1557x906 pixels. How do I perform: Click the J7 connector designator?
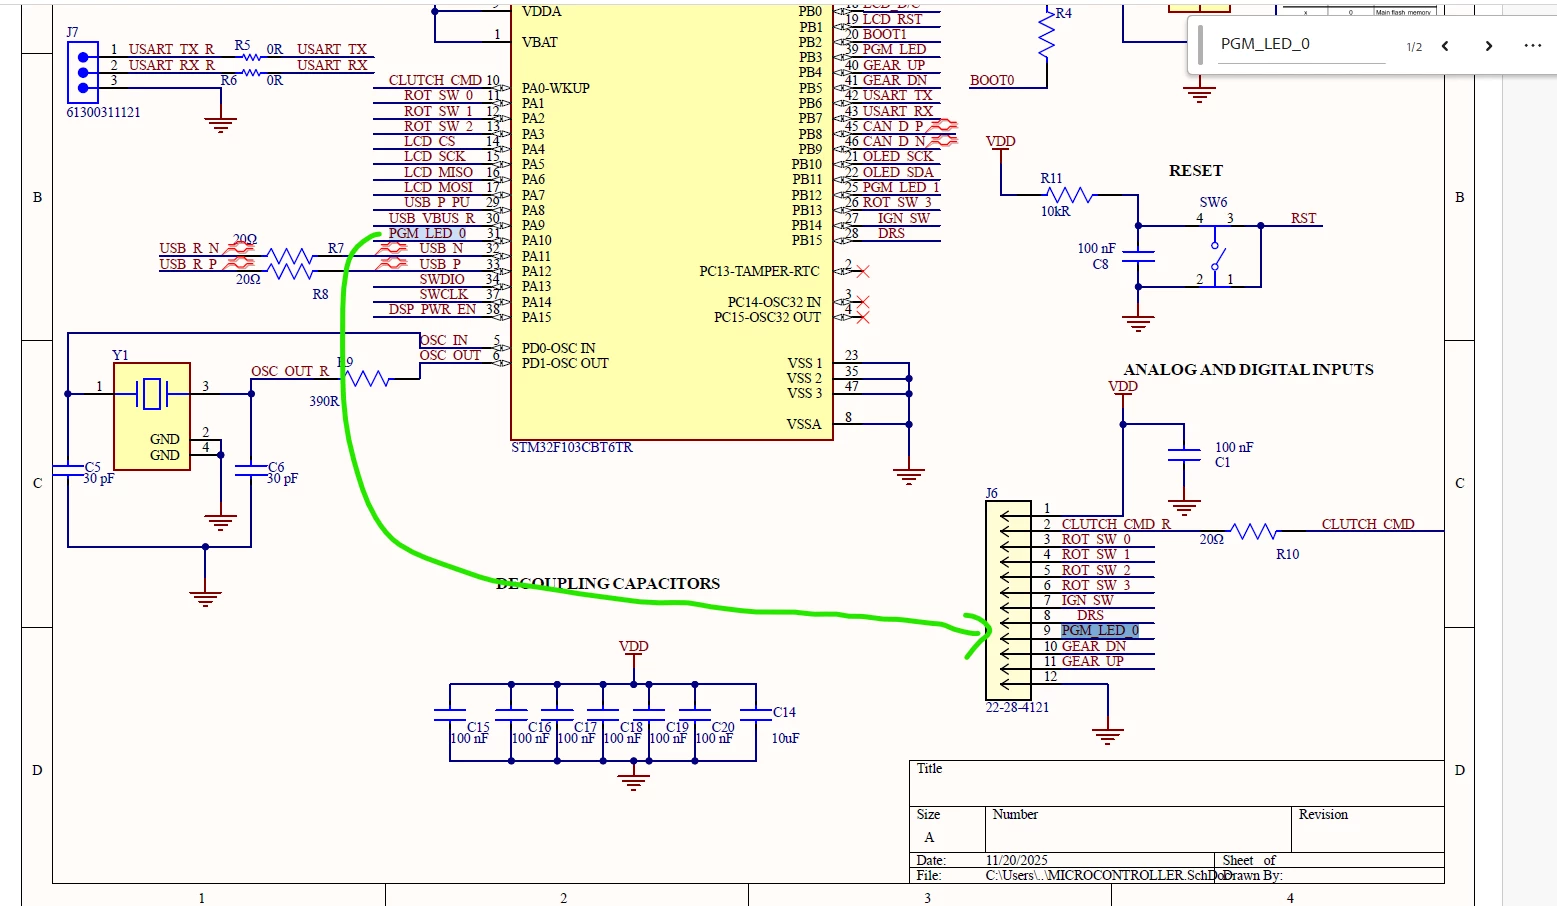[x=72, y=33]
